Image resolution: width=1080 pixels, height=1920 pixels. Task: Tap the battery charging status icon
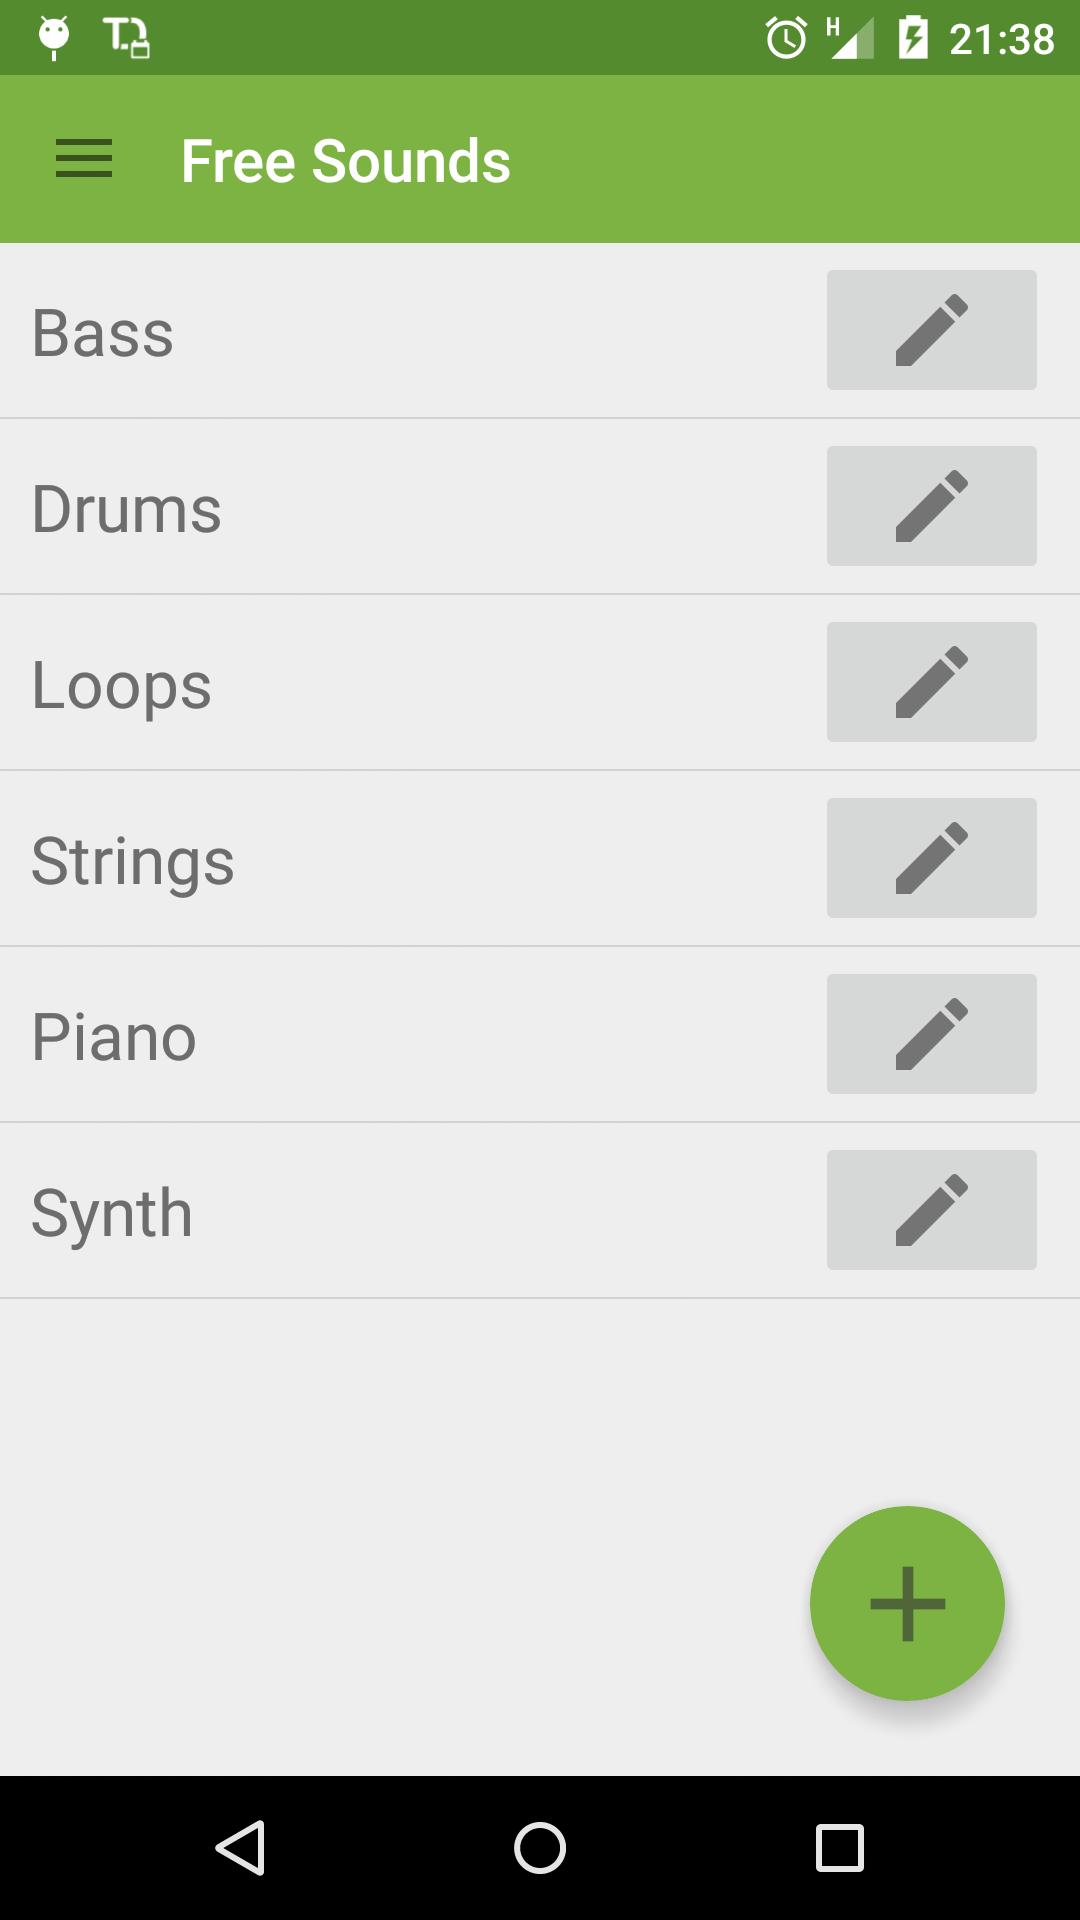tap(913, 38)
